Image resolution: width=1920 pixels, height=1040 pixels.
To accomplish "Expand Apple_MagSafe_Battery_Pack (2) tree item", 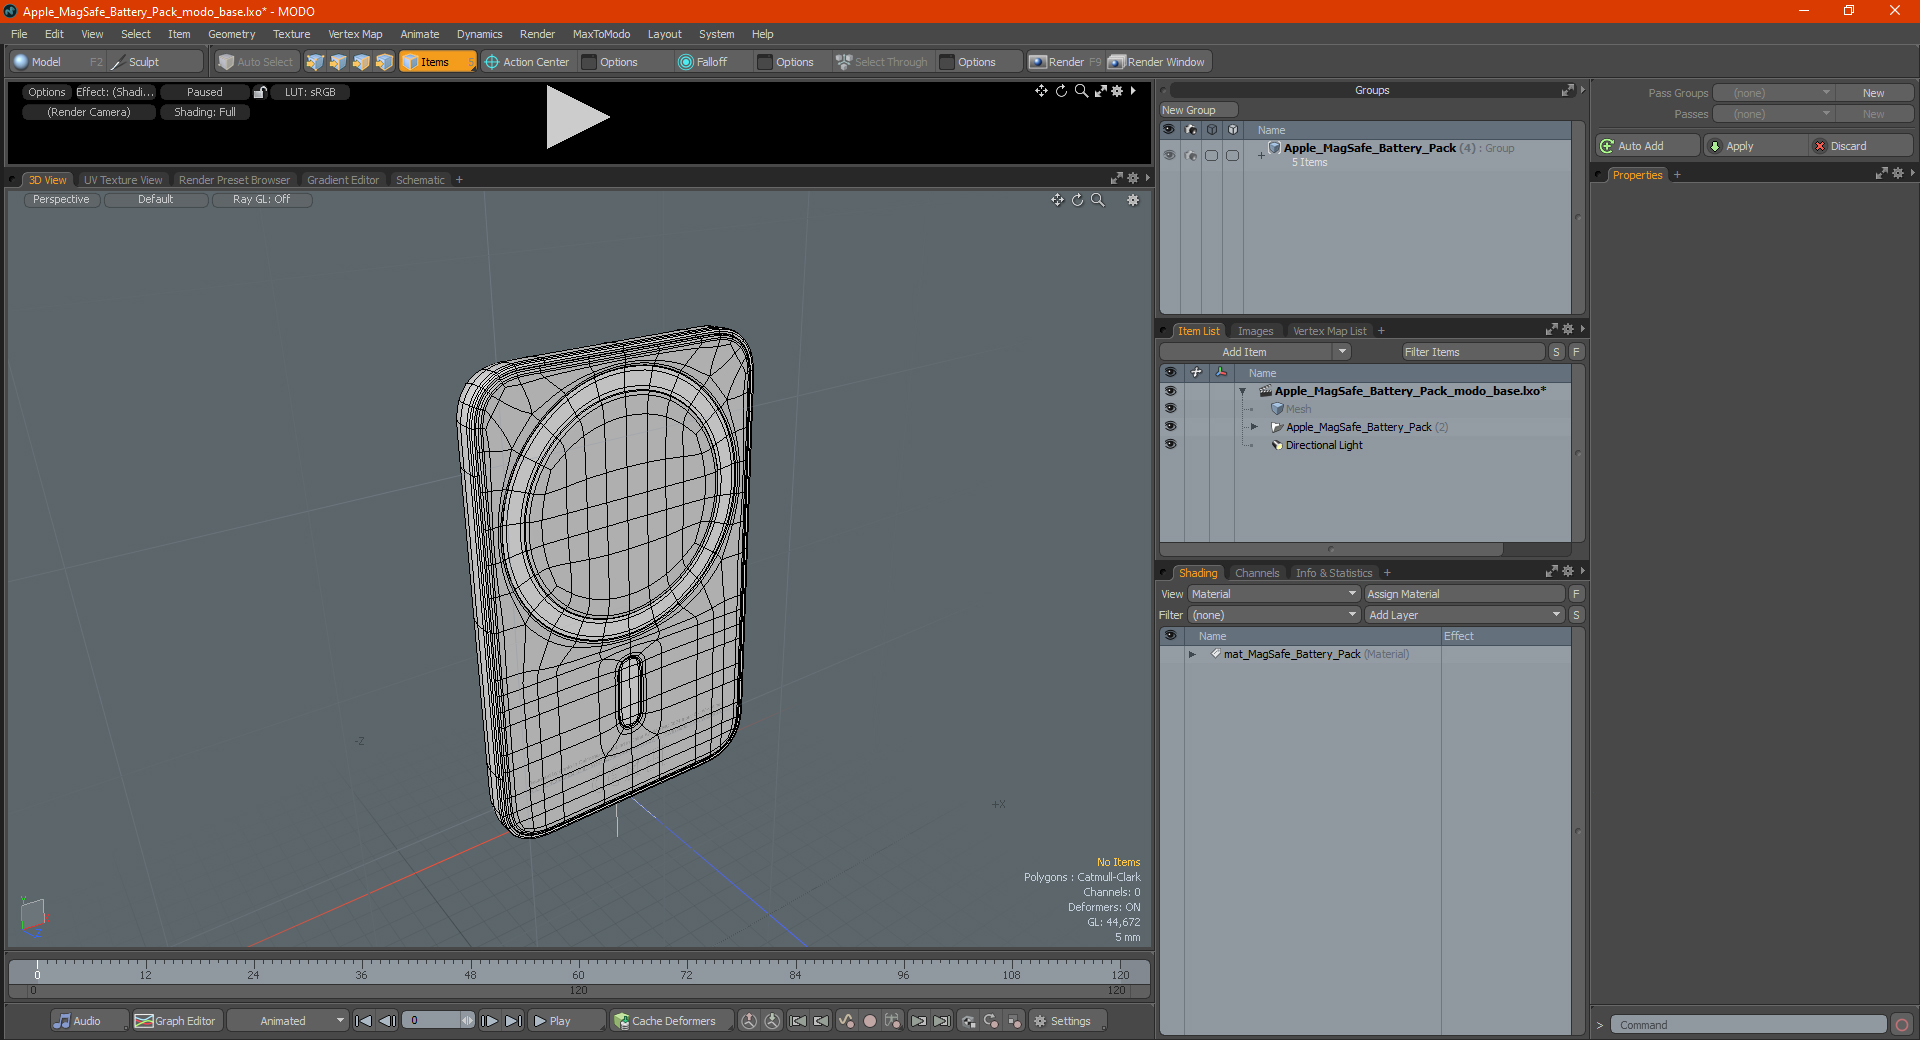I will (1254, 427).
